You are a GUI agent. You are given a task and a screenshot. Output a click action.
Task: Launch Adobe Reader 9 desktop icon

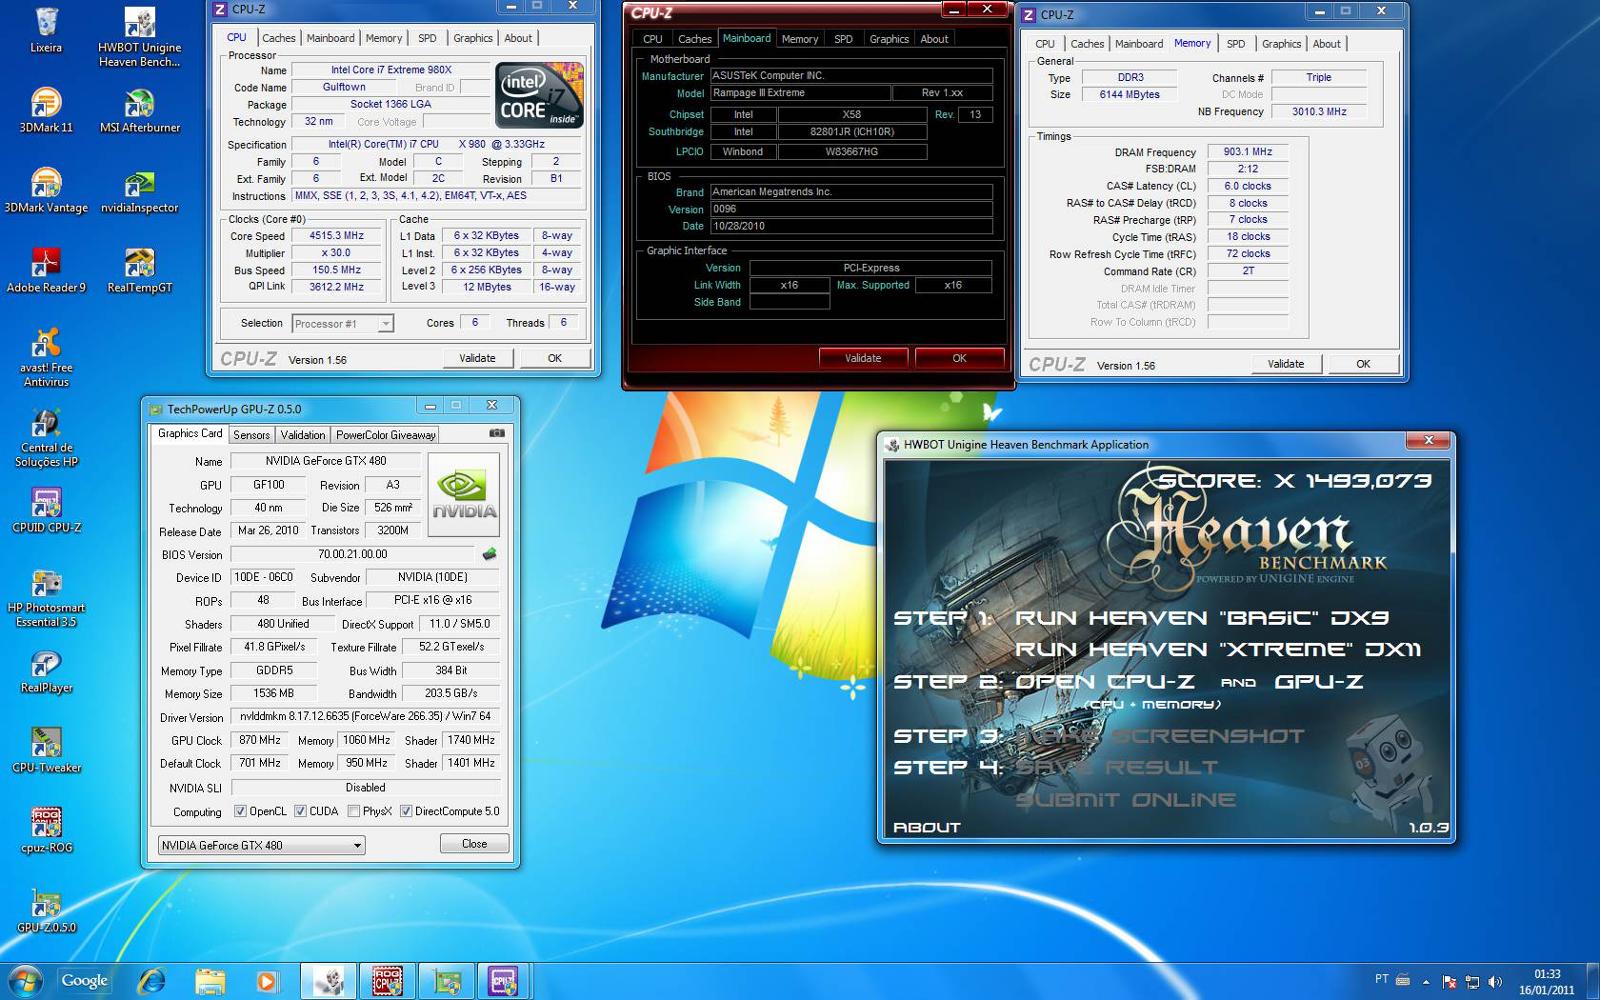pos(46,270)
